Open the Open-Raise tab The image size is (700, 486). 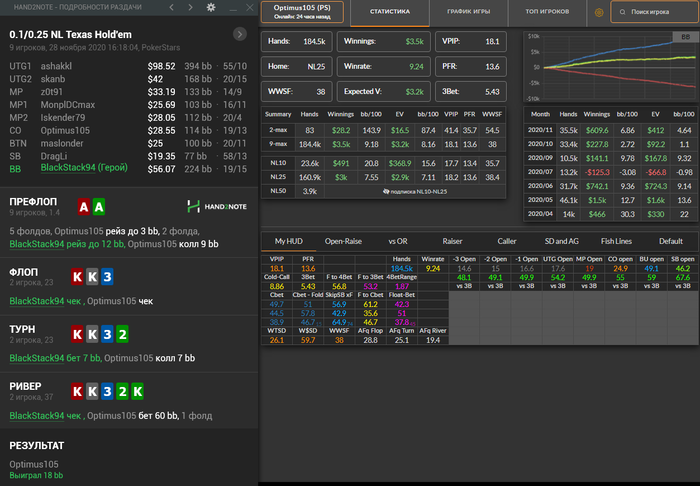343,241
